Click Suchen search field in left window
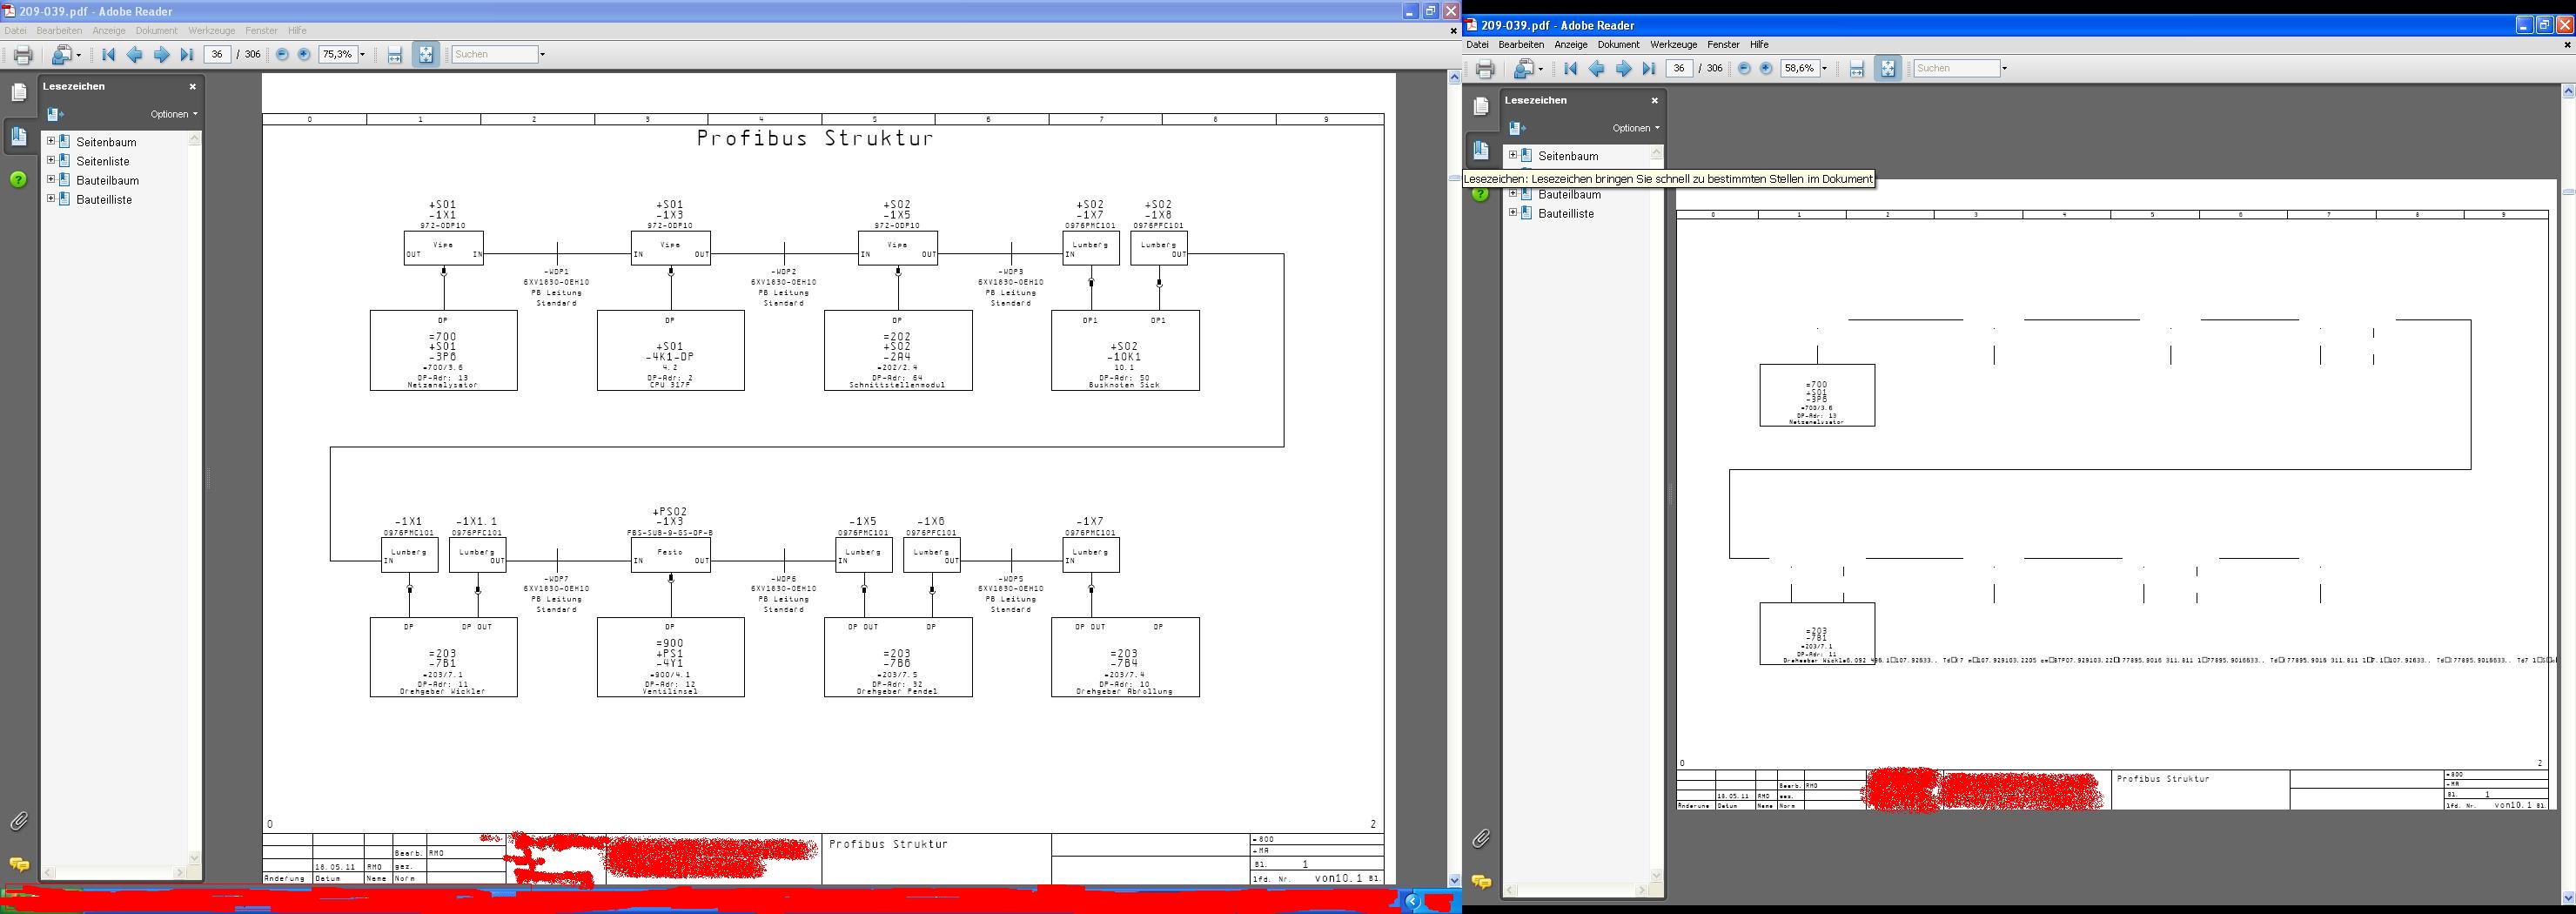2576x914 pixels. [495, 55]
